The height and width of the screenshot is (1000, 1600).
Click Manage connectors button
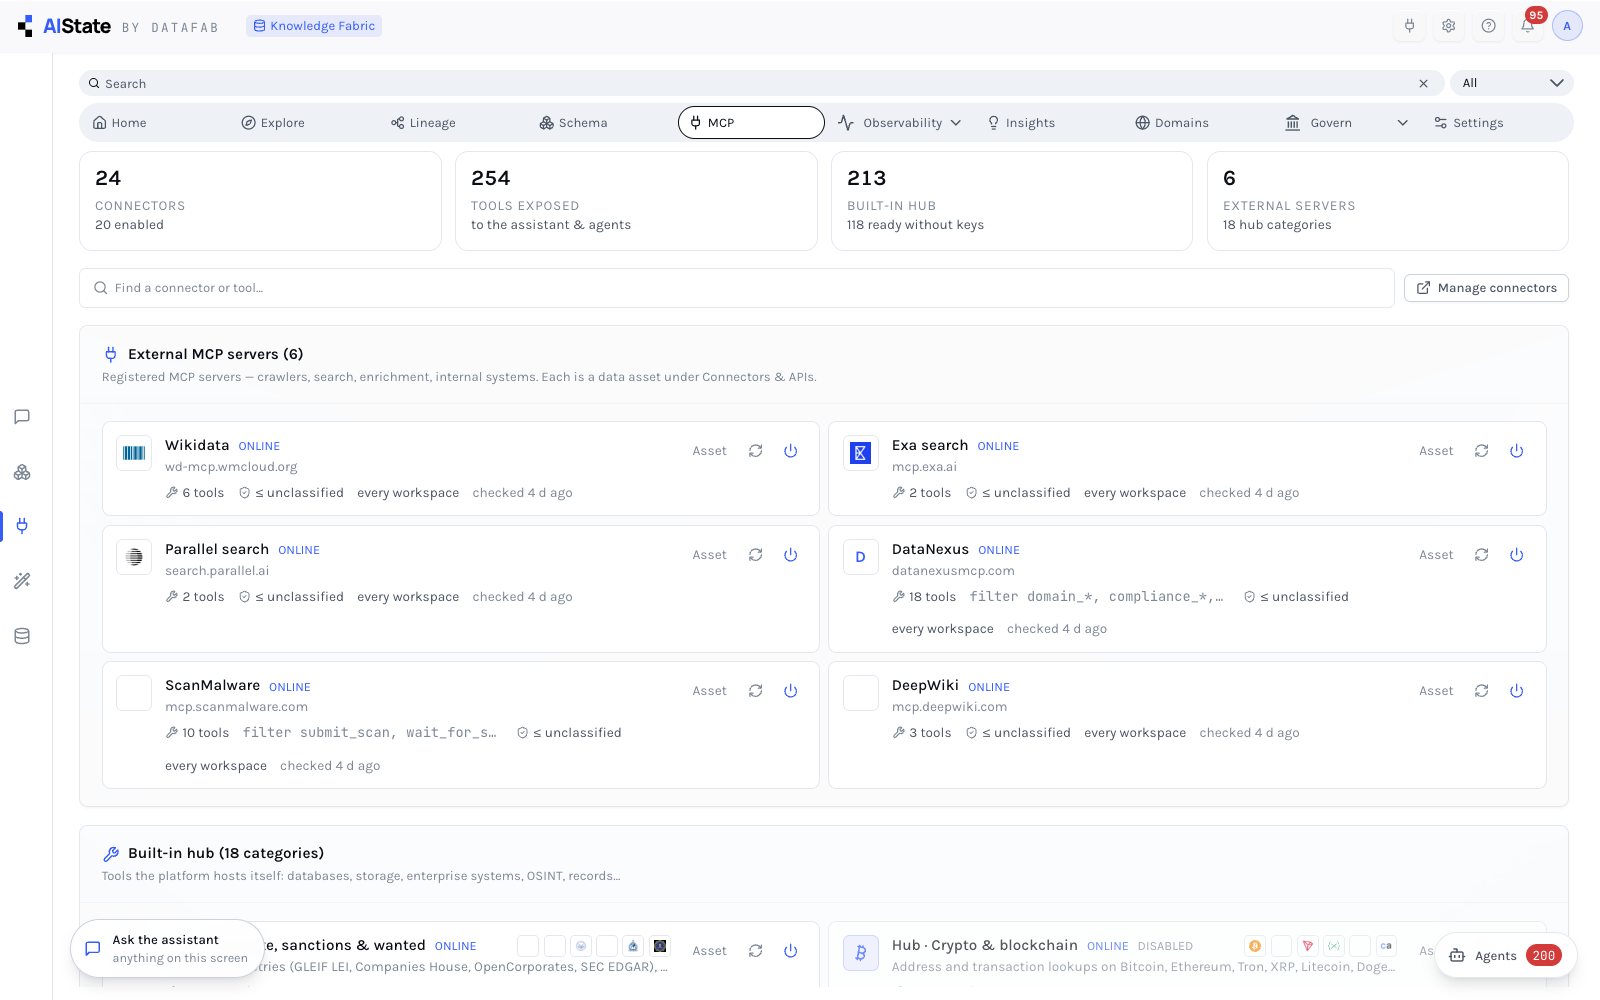pos(1487,288)
